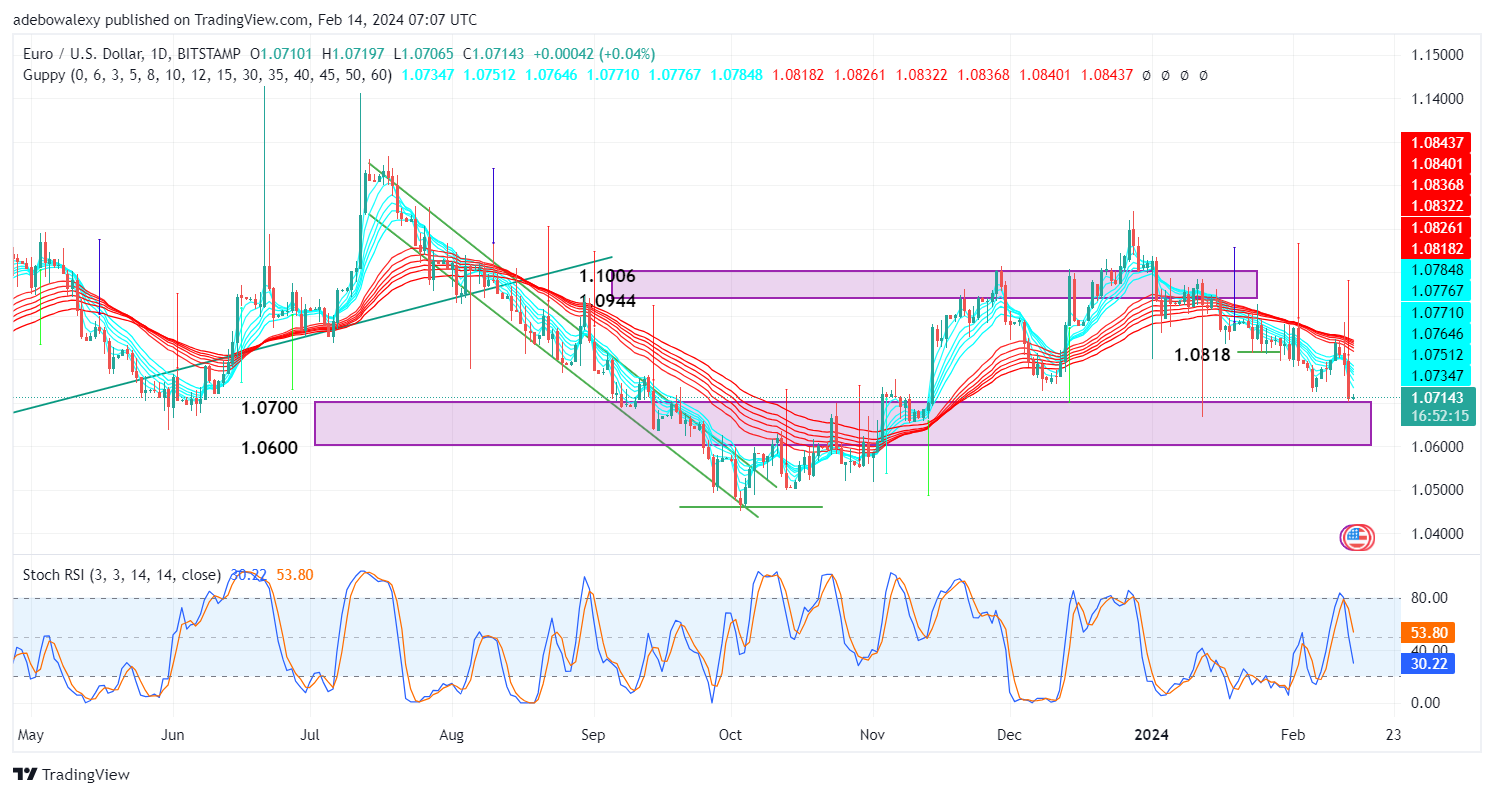This screenshot has width=1494, height=796.
Task: Click the 1.07347 value in Guppy legend
Action: point(428,74)
